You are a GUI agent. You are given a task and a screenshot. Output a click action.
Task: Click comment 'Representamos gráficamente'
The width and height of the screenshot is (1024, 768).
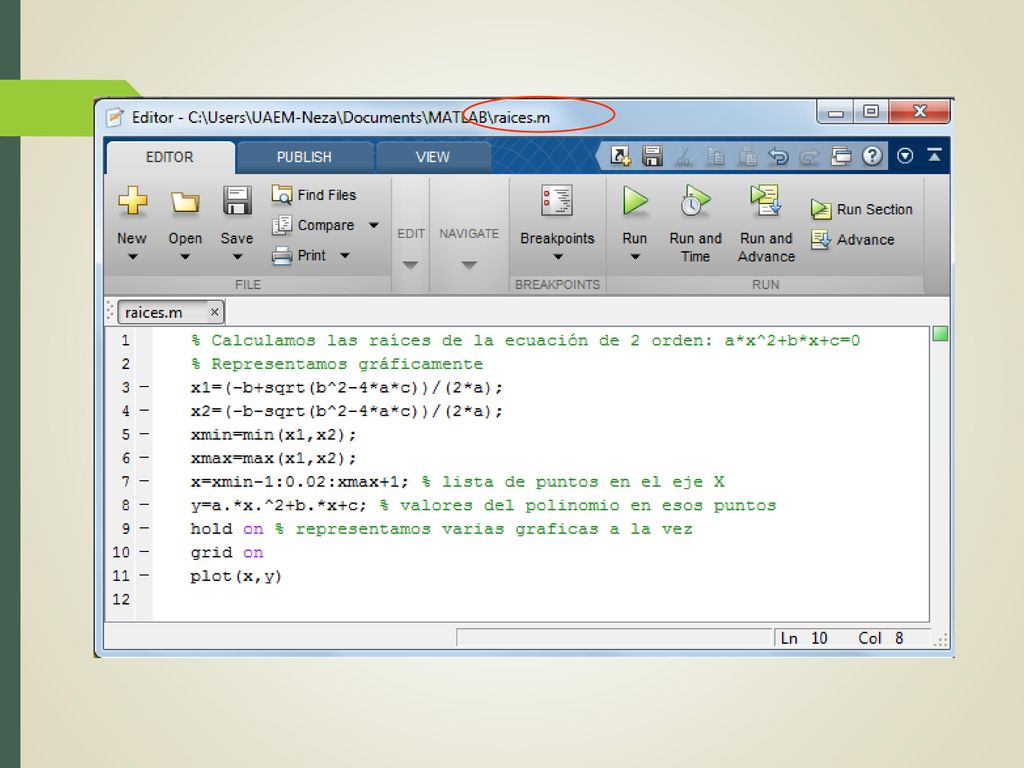347,364
